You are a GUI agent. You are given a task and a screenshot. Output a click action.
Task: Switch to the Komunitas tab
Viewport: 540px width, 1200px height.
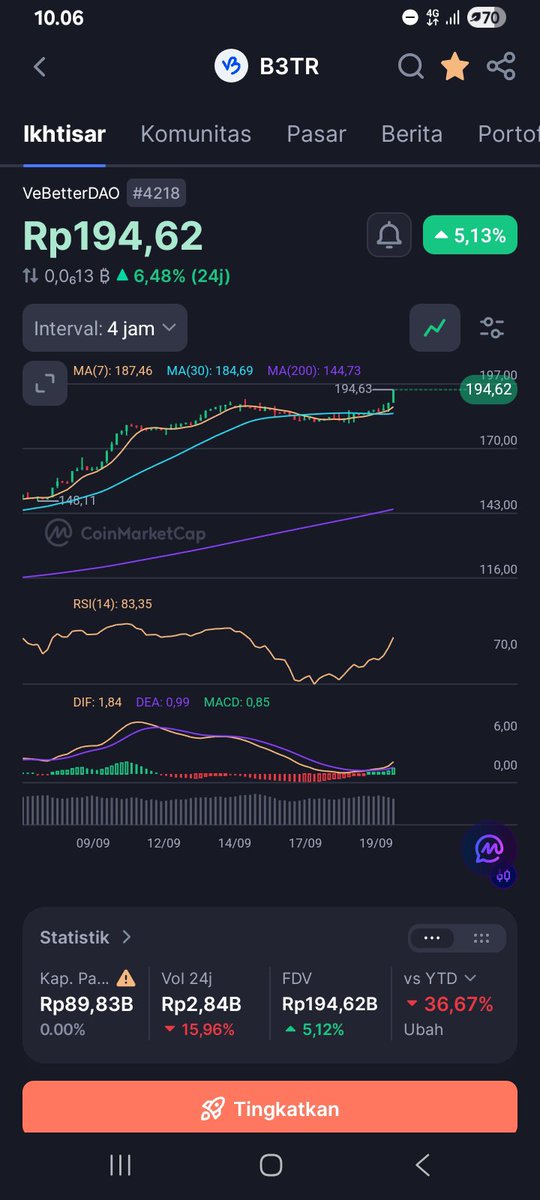[196, 134]
